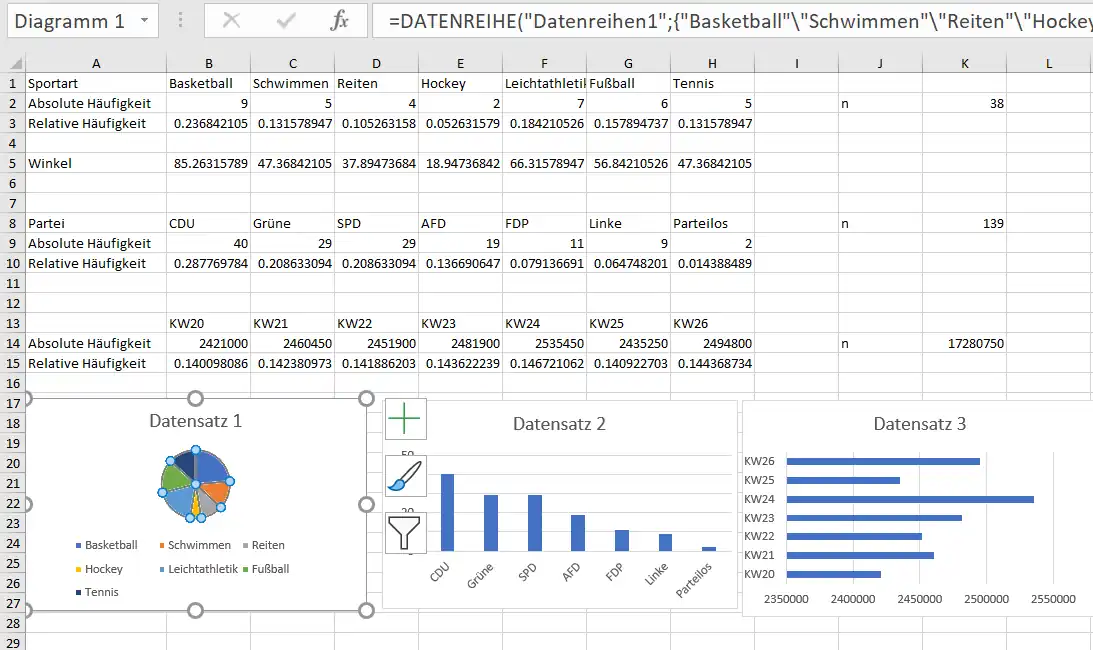Open the Insert Function fx dialog
Screen dimensions: 1093x650
(340, 21)
